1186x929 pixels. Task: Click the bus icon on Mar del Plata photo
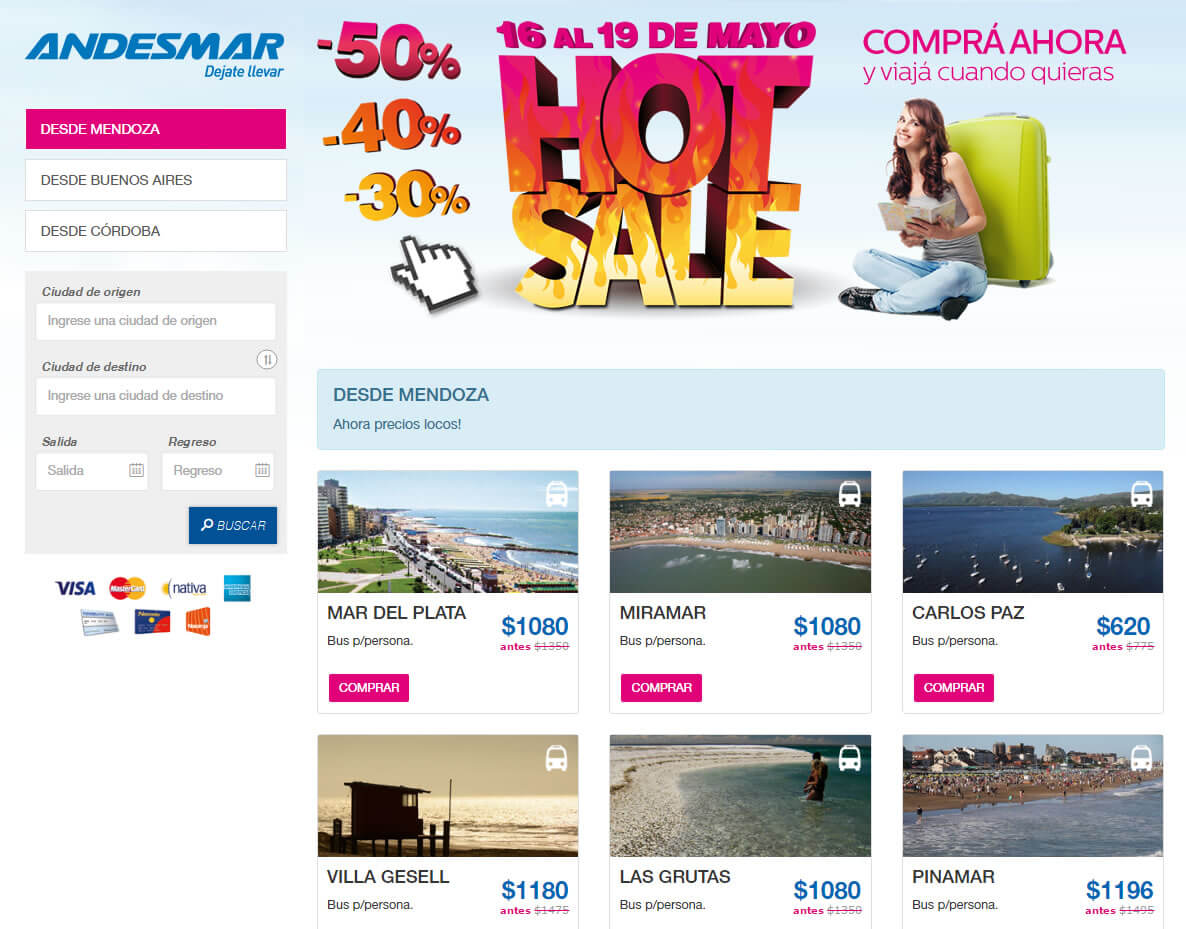(557, 495)
